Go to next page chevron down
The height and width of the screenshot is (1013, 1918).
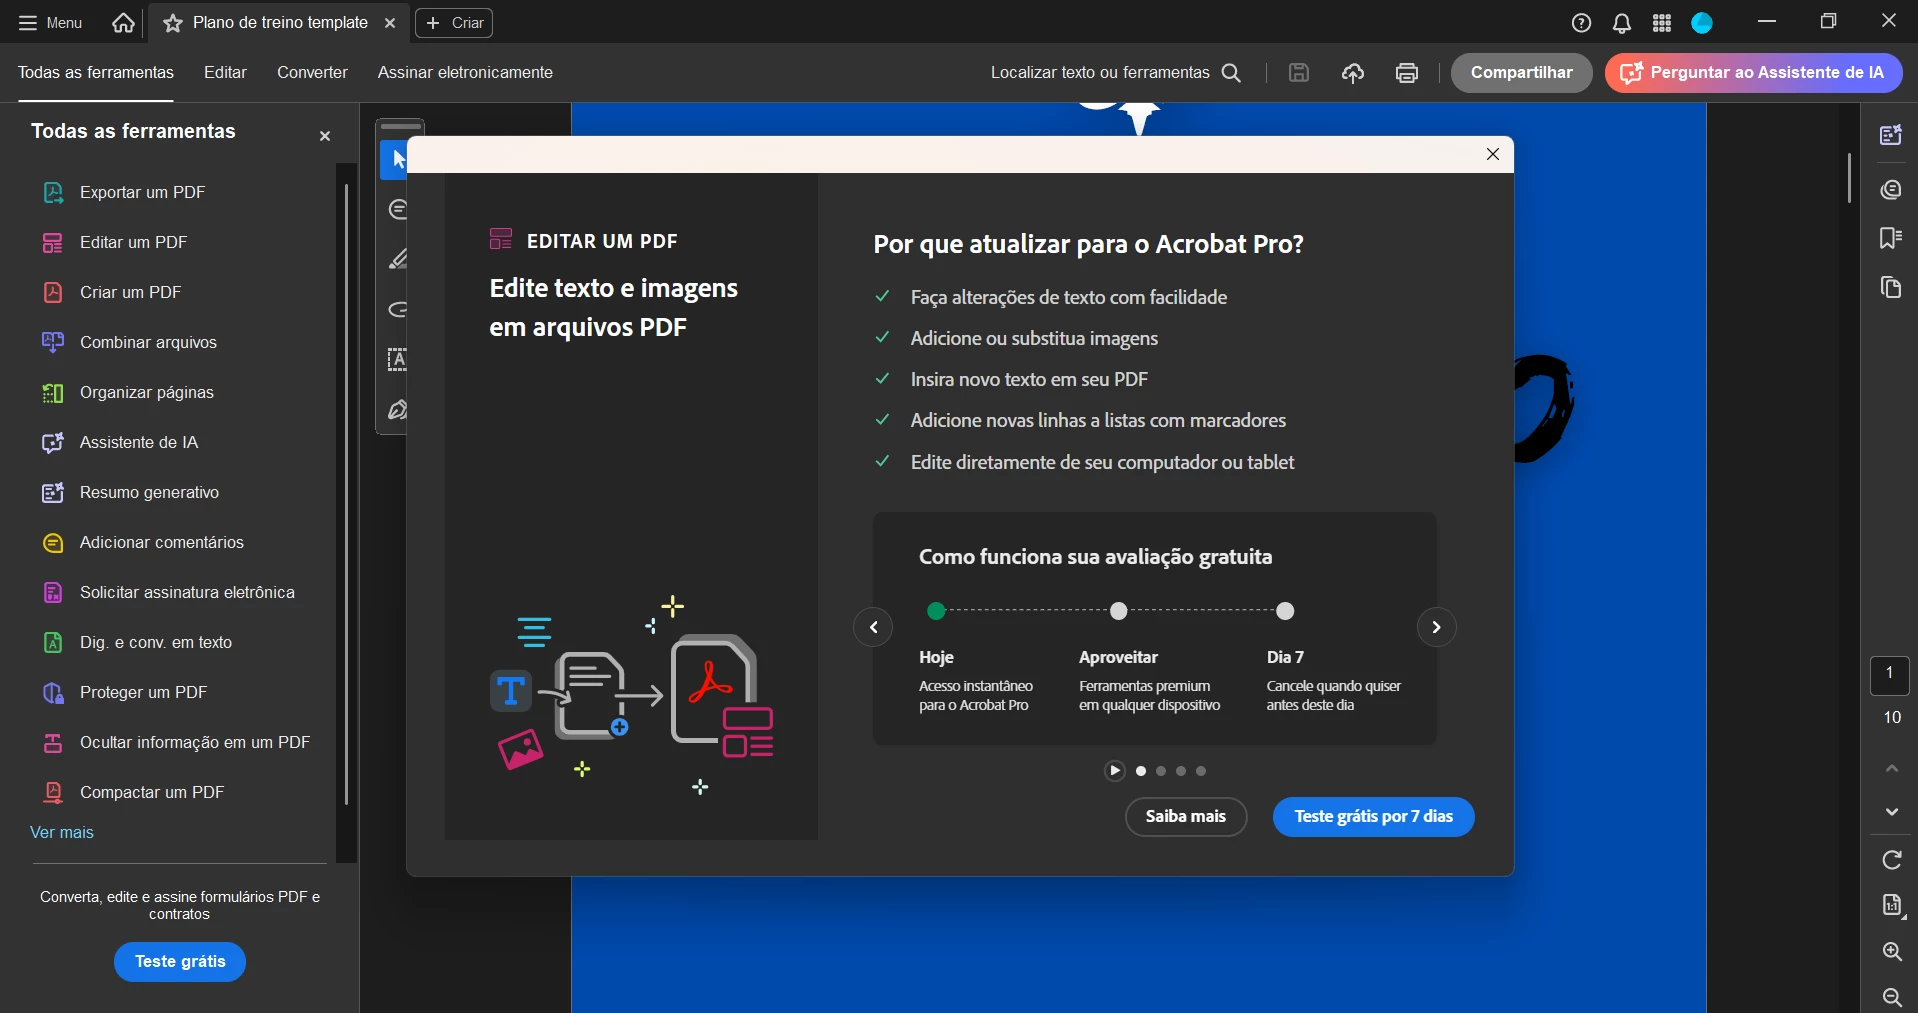(x=1892, y=812)
